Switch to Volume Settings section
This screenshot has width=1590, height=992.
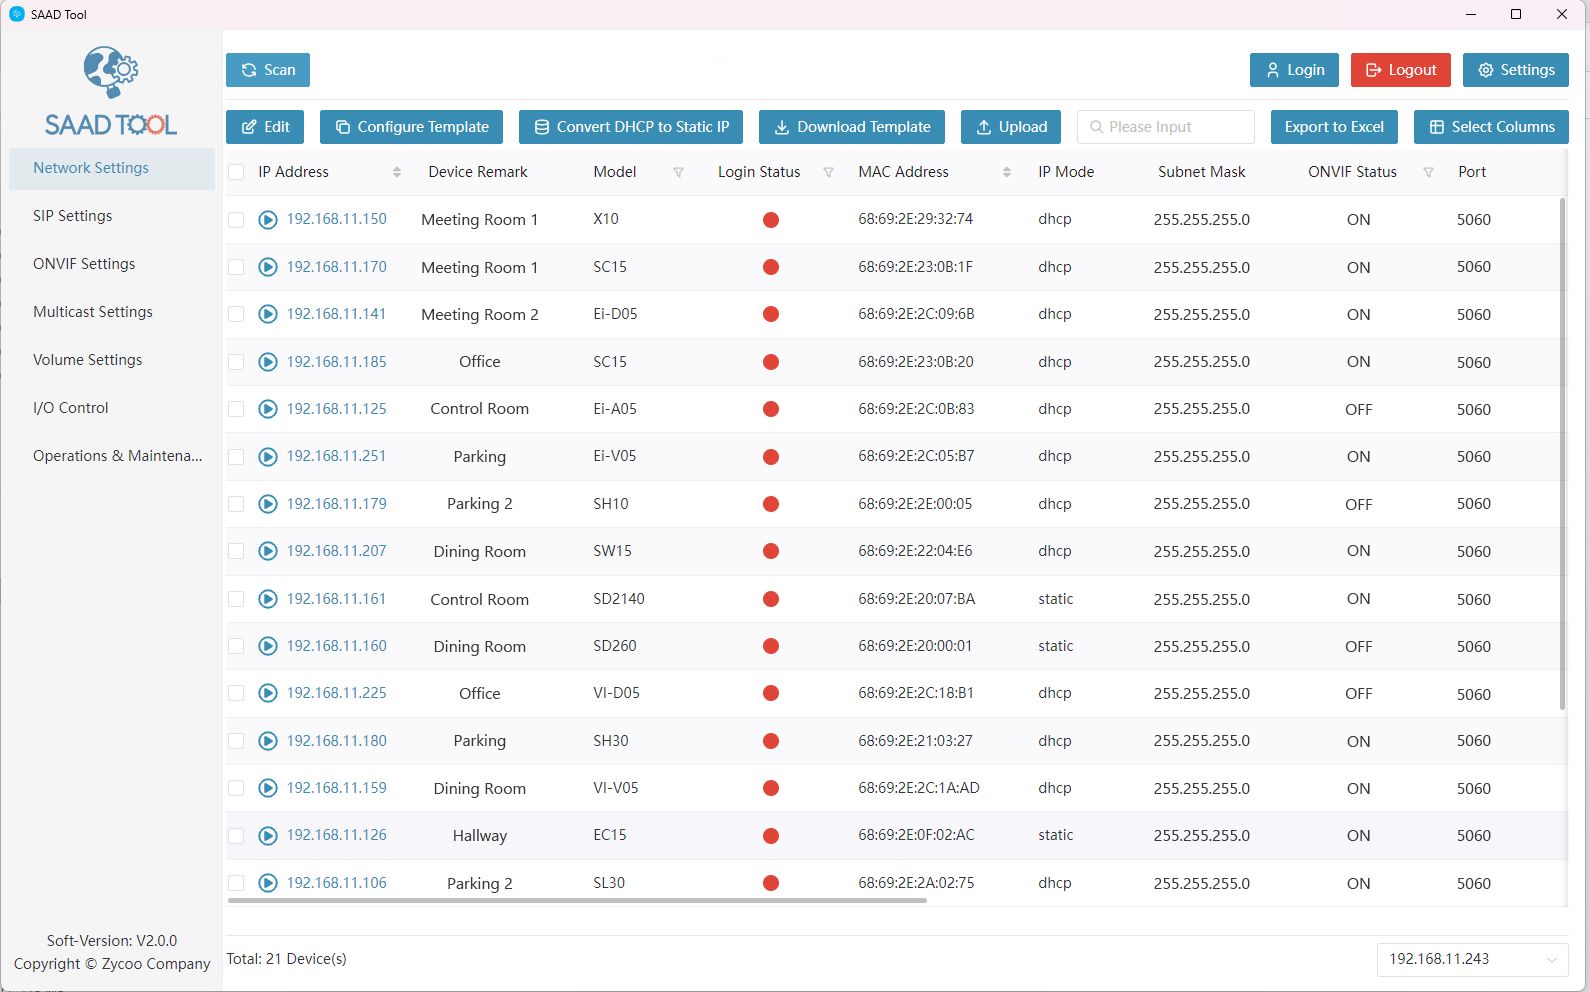coord(88,360)
